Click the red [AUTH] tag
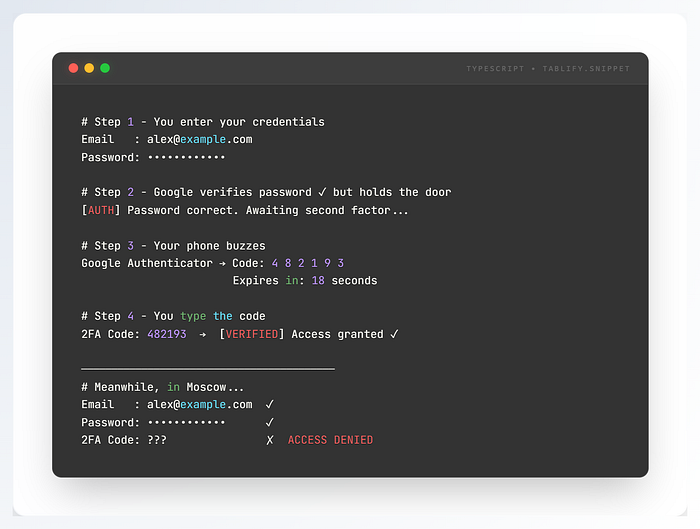 [101, 210]
